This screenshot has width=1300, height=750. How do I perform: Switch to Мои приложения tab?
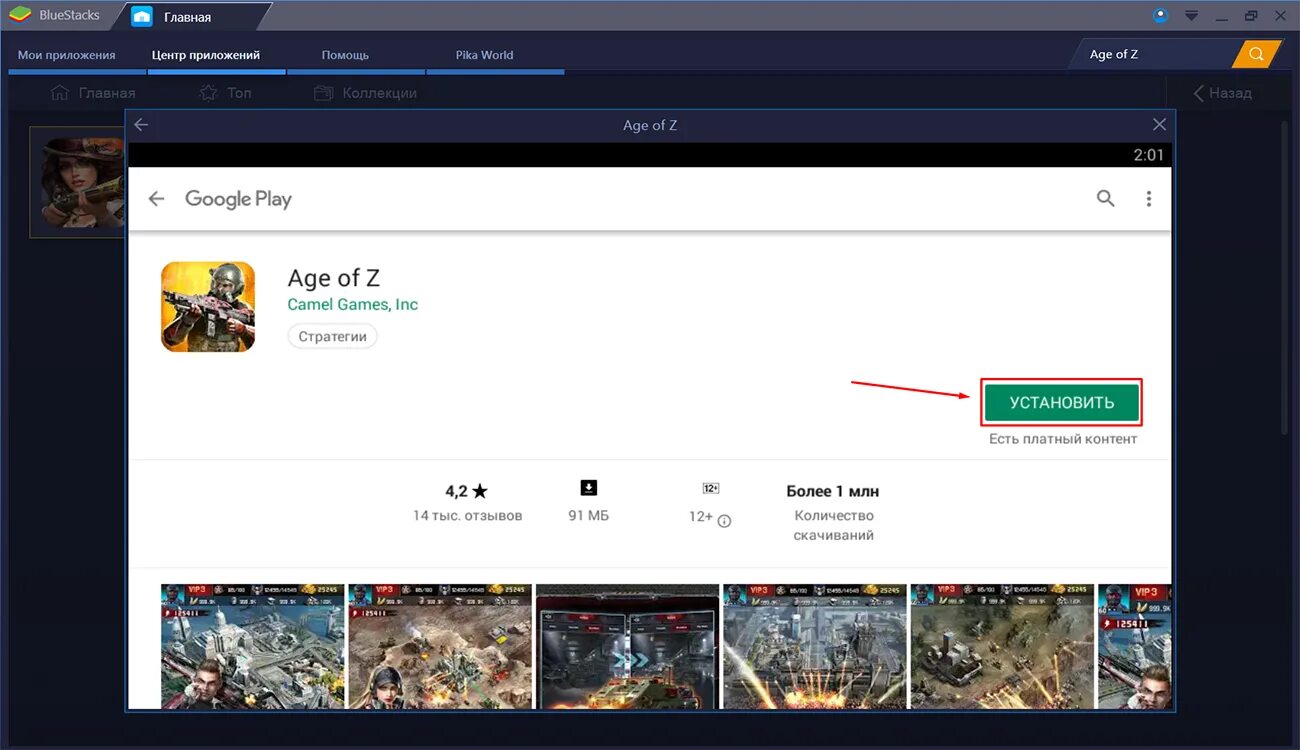[67, 55]
